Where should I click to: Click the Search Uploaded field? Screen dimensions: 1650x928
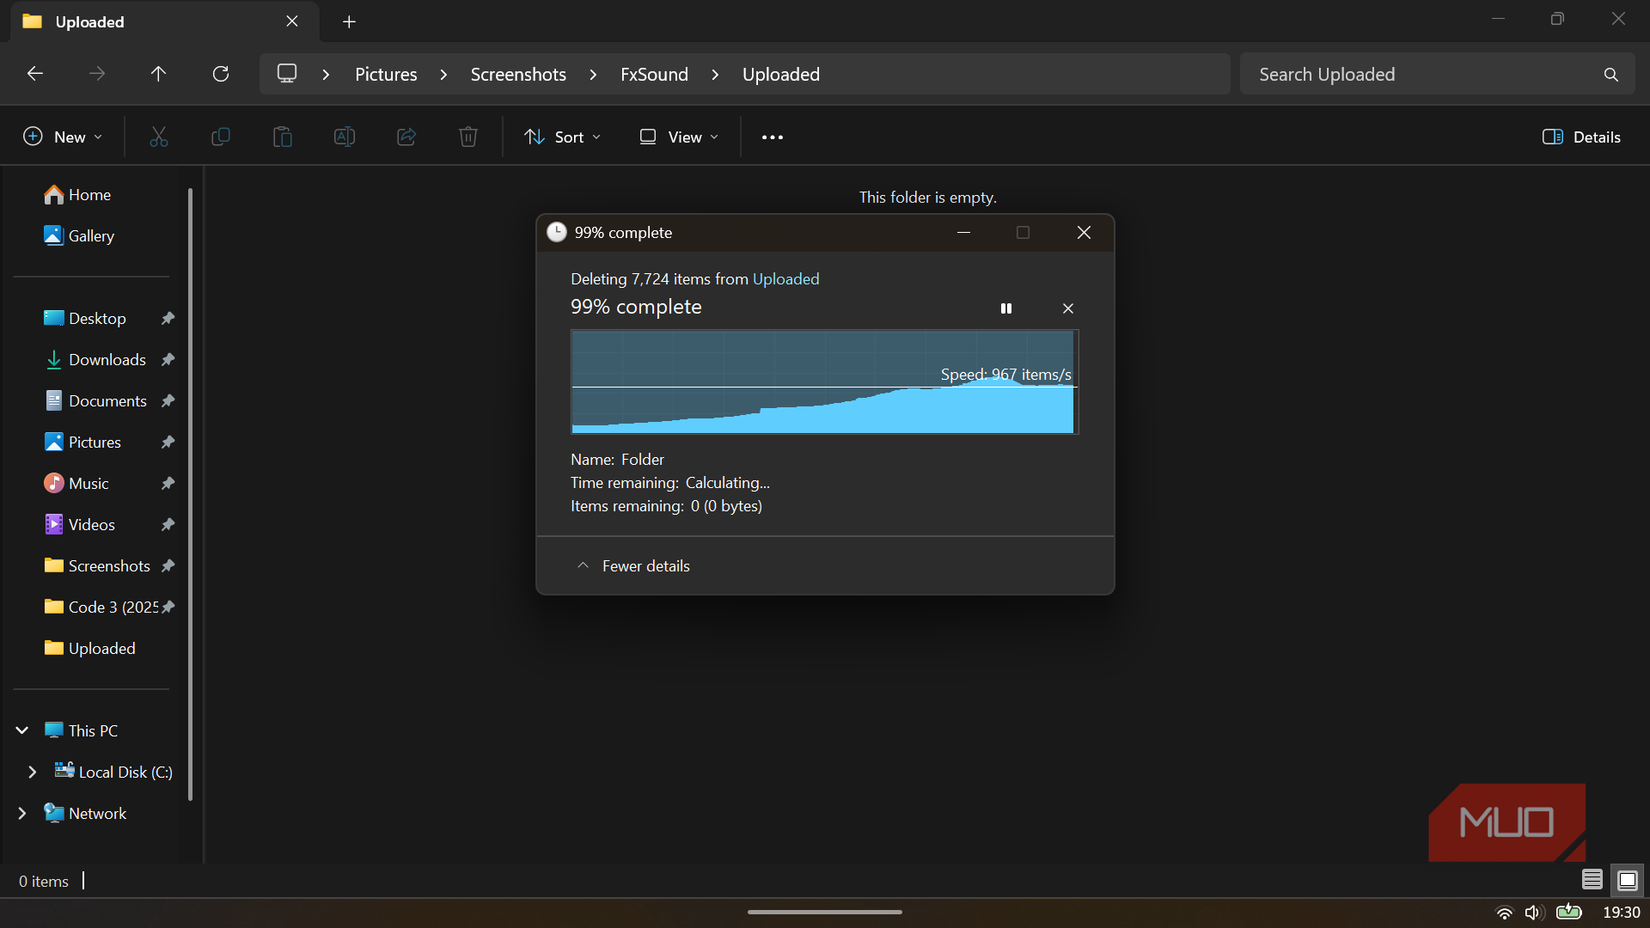pos(1437,75)
